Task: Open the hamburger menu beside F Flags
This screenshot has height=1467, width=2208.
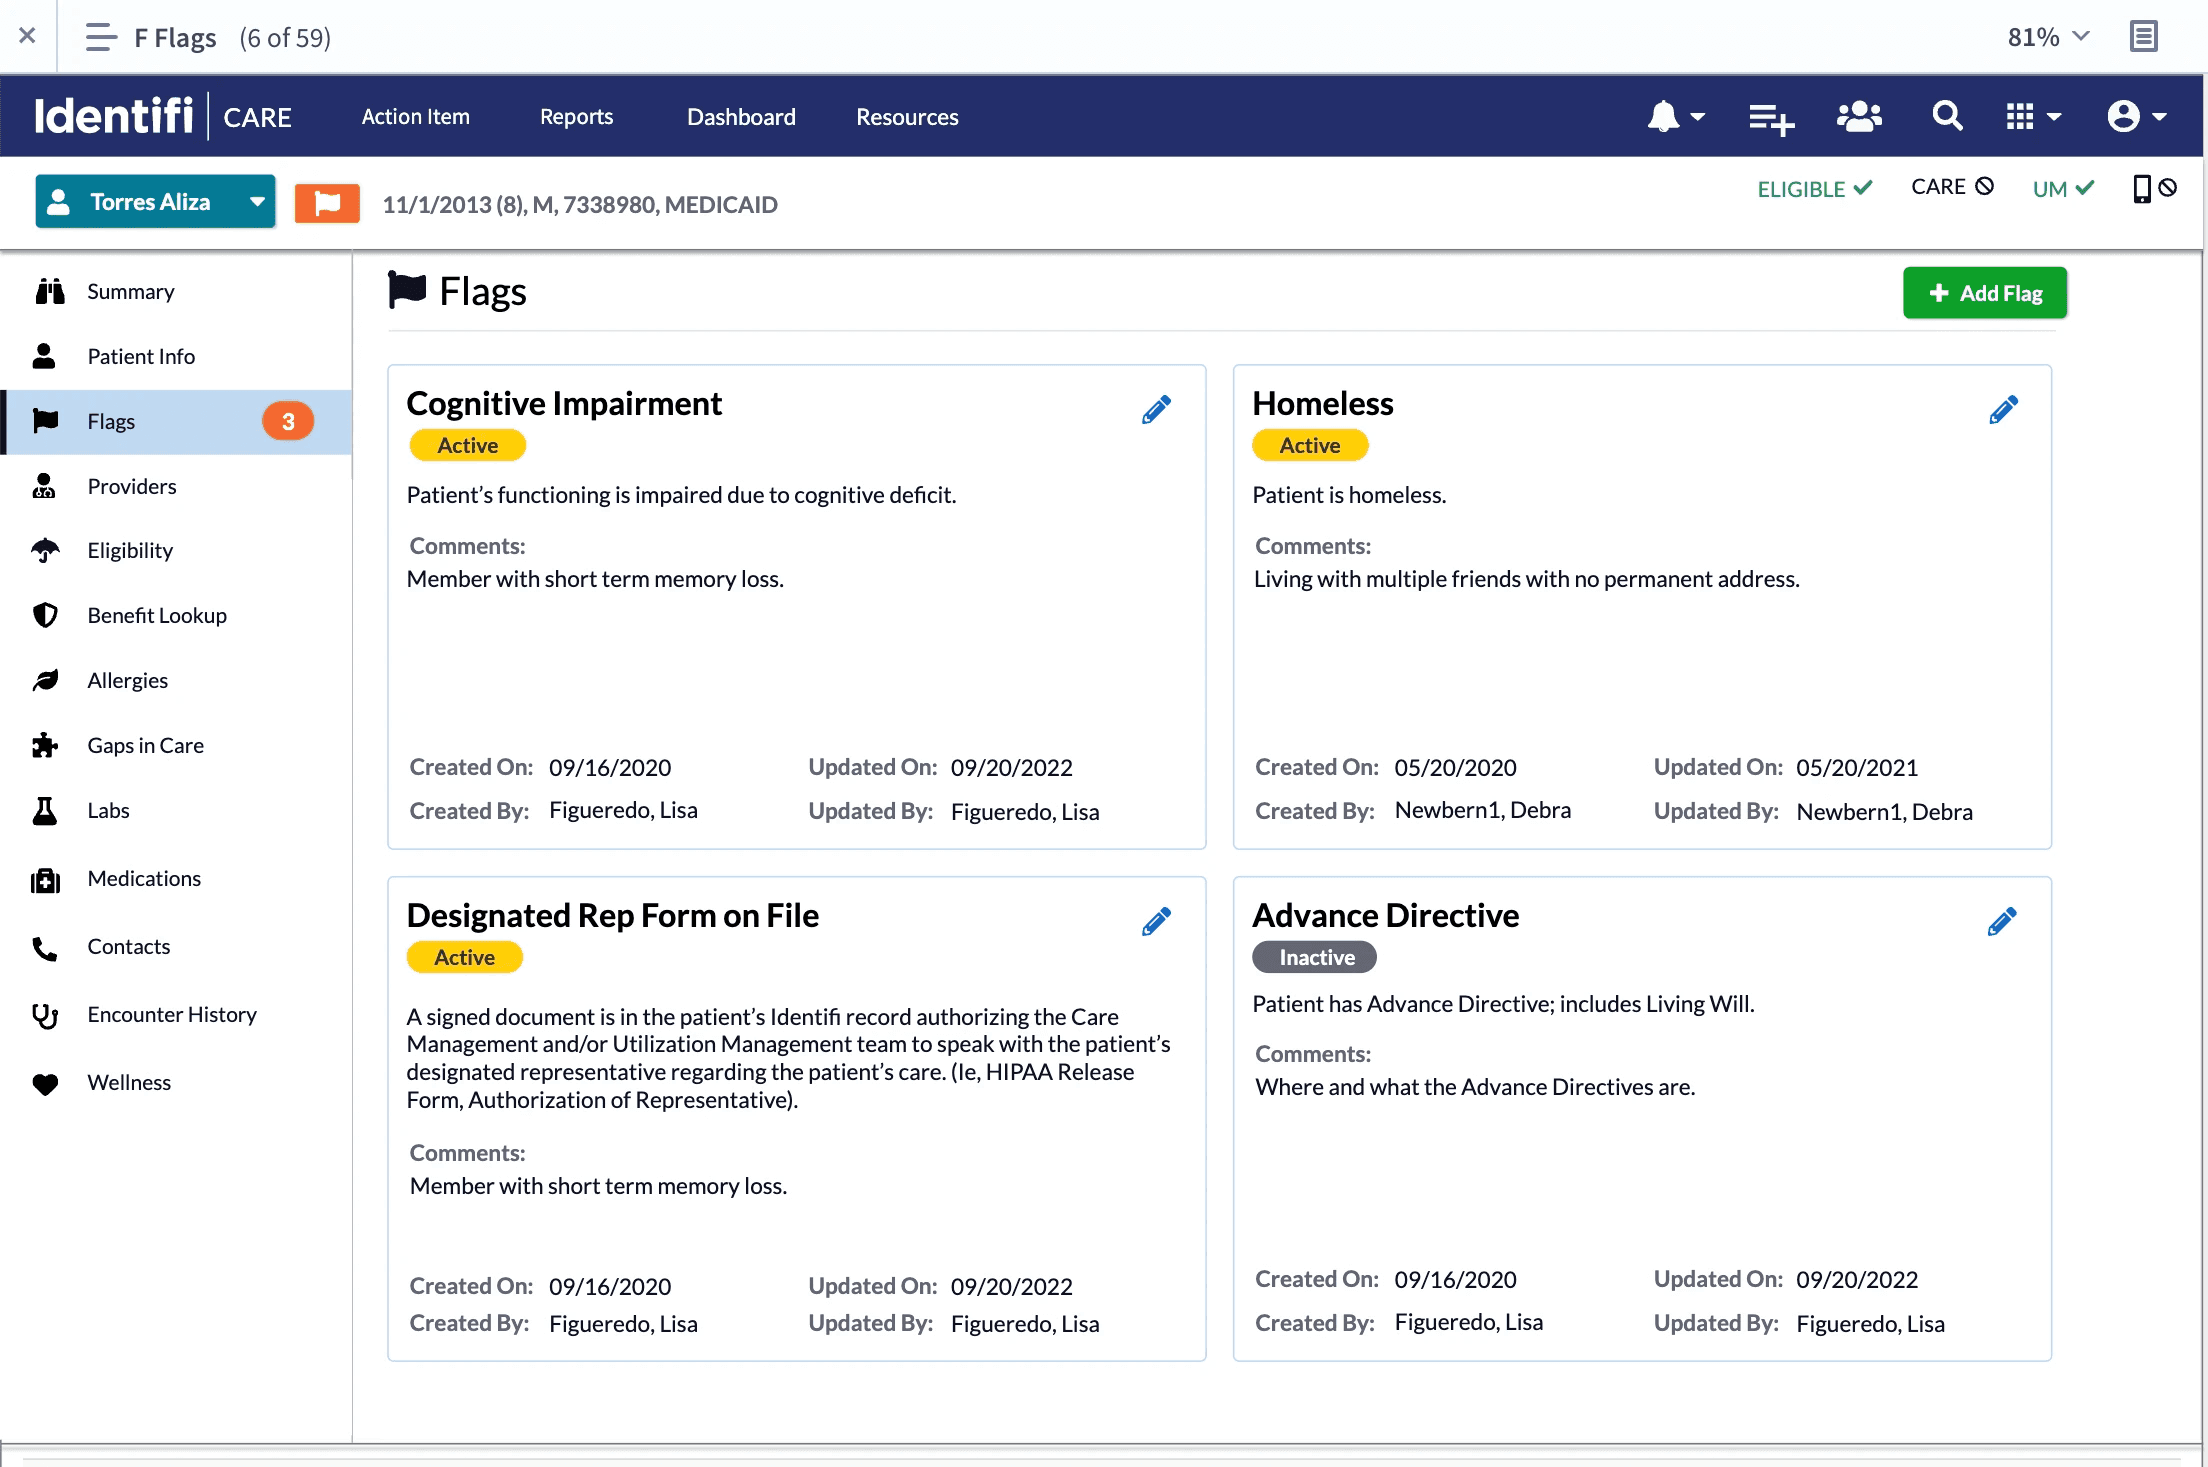Action: [101, 37]
